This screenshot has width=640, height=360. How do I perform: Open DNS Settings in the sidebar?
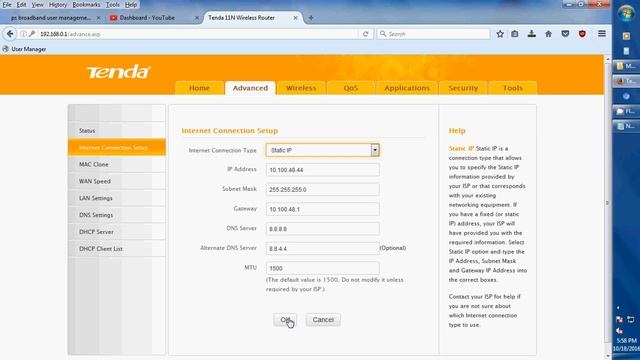(x=117, y=215)
